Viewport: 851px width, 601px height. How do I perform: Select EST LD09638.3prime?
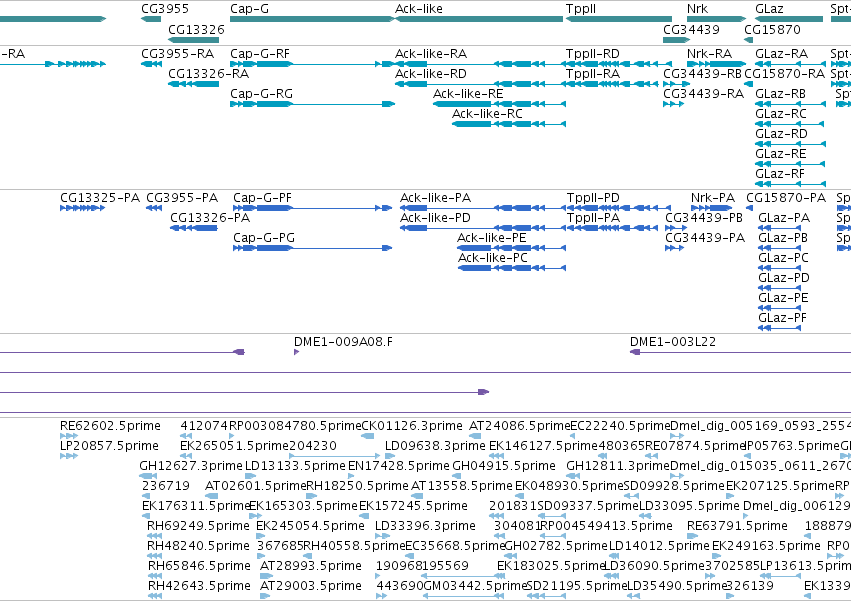390,456
